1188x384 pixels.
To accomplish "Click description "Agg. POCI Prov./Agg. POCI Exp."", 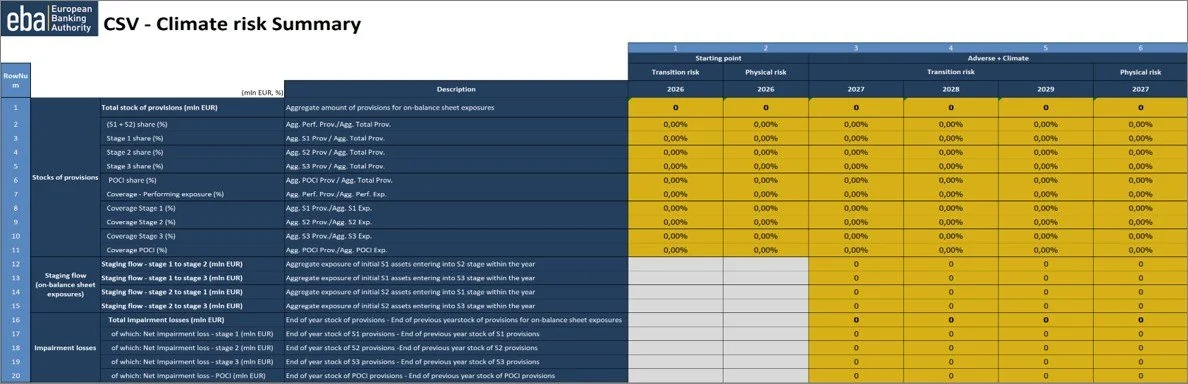I will coord(337,249).
